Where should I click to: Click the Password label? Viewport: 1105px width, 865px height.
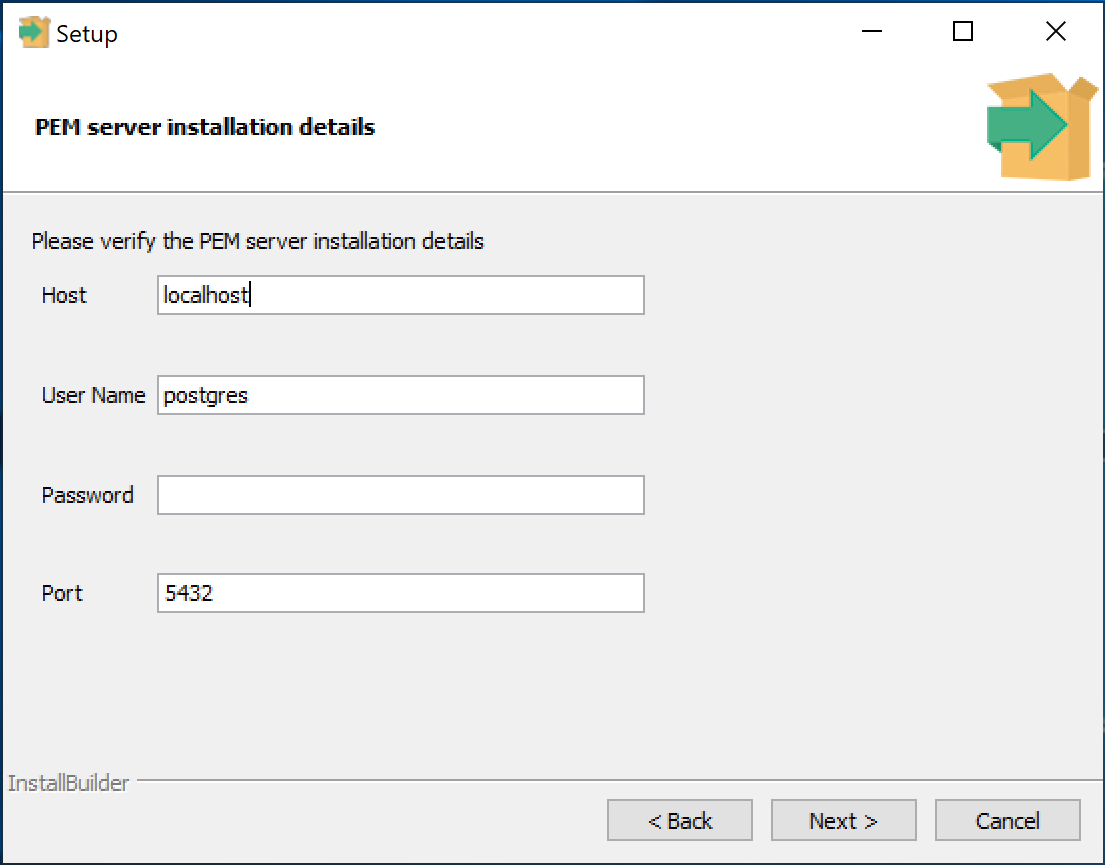click(87, 496)
